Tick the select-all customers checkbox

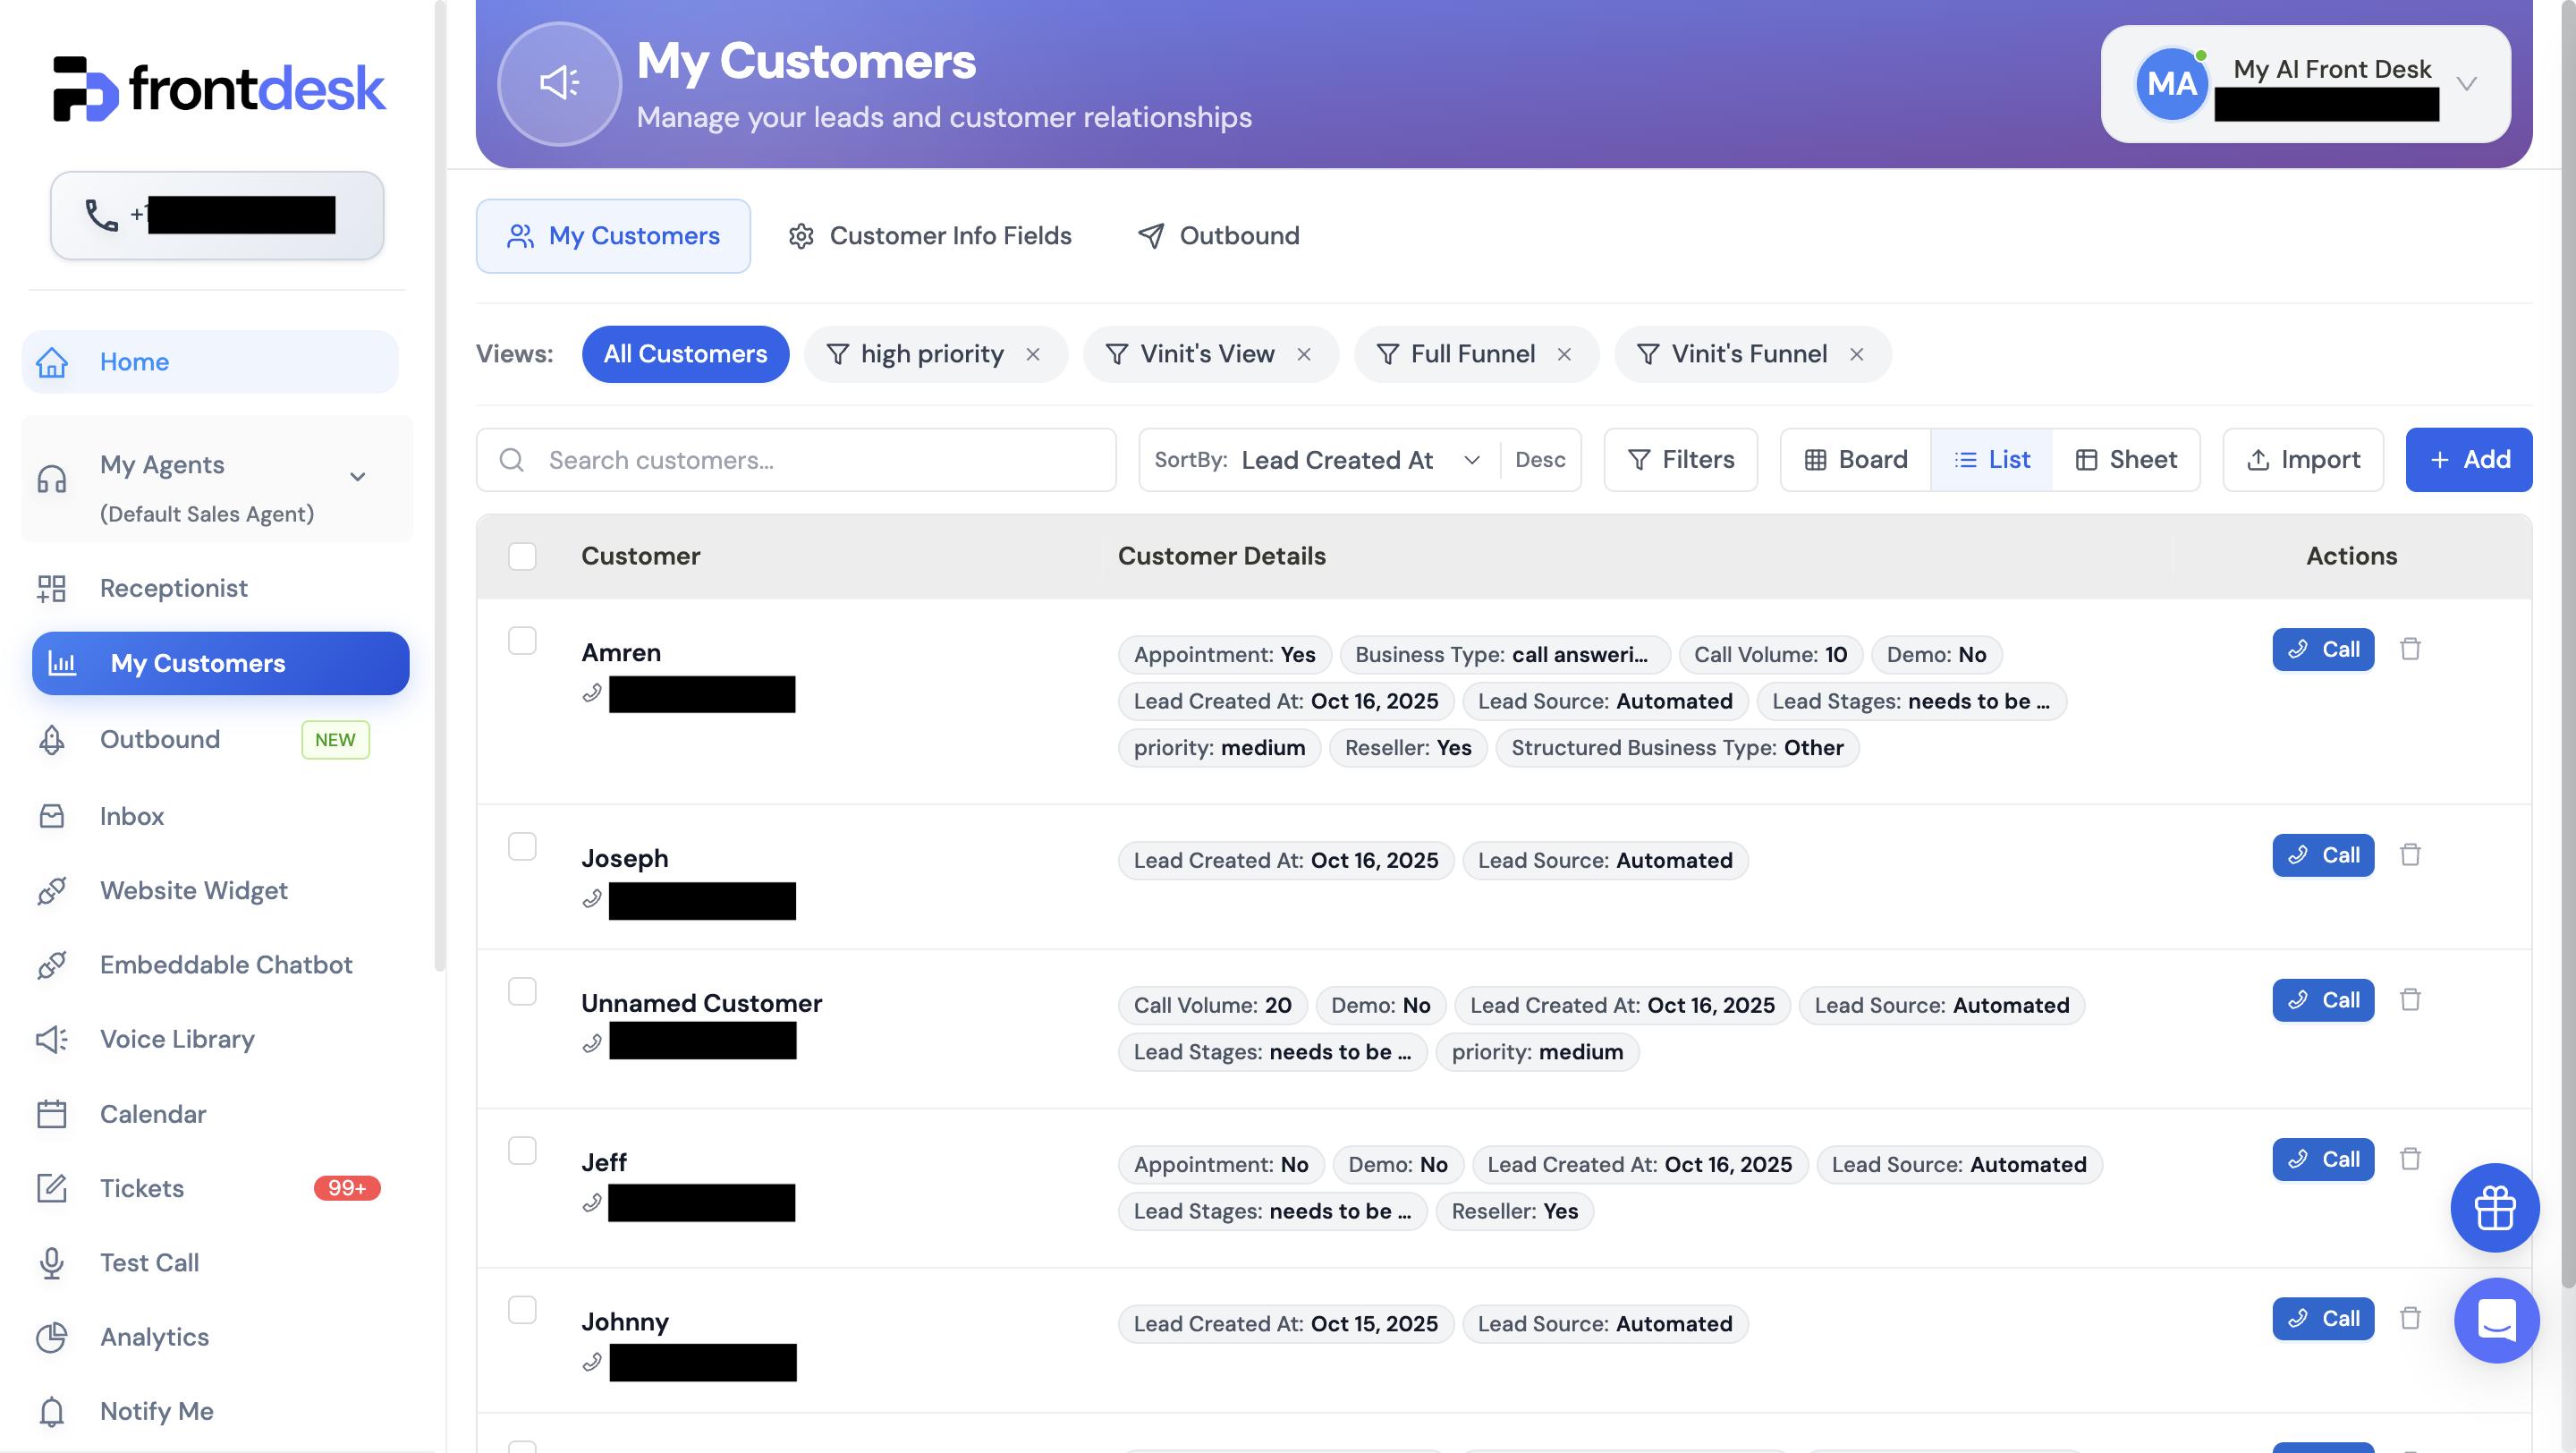(522, 556)
